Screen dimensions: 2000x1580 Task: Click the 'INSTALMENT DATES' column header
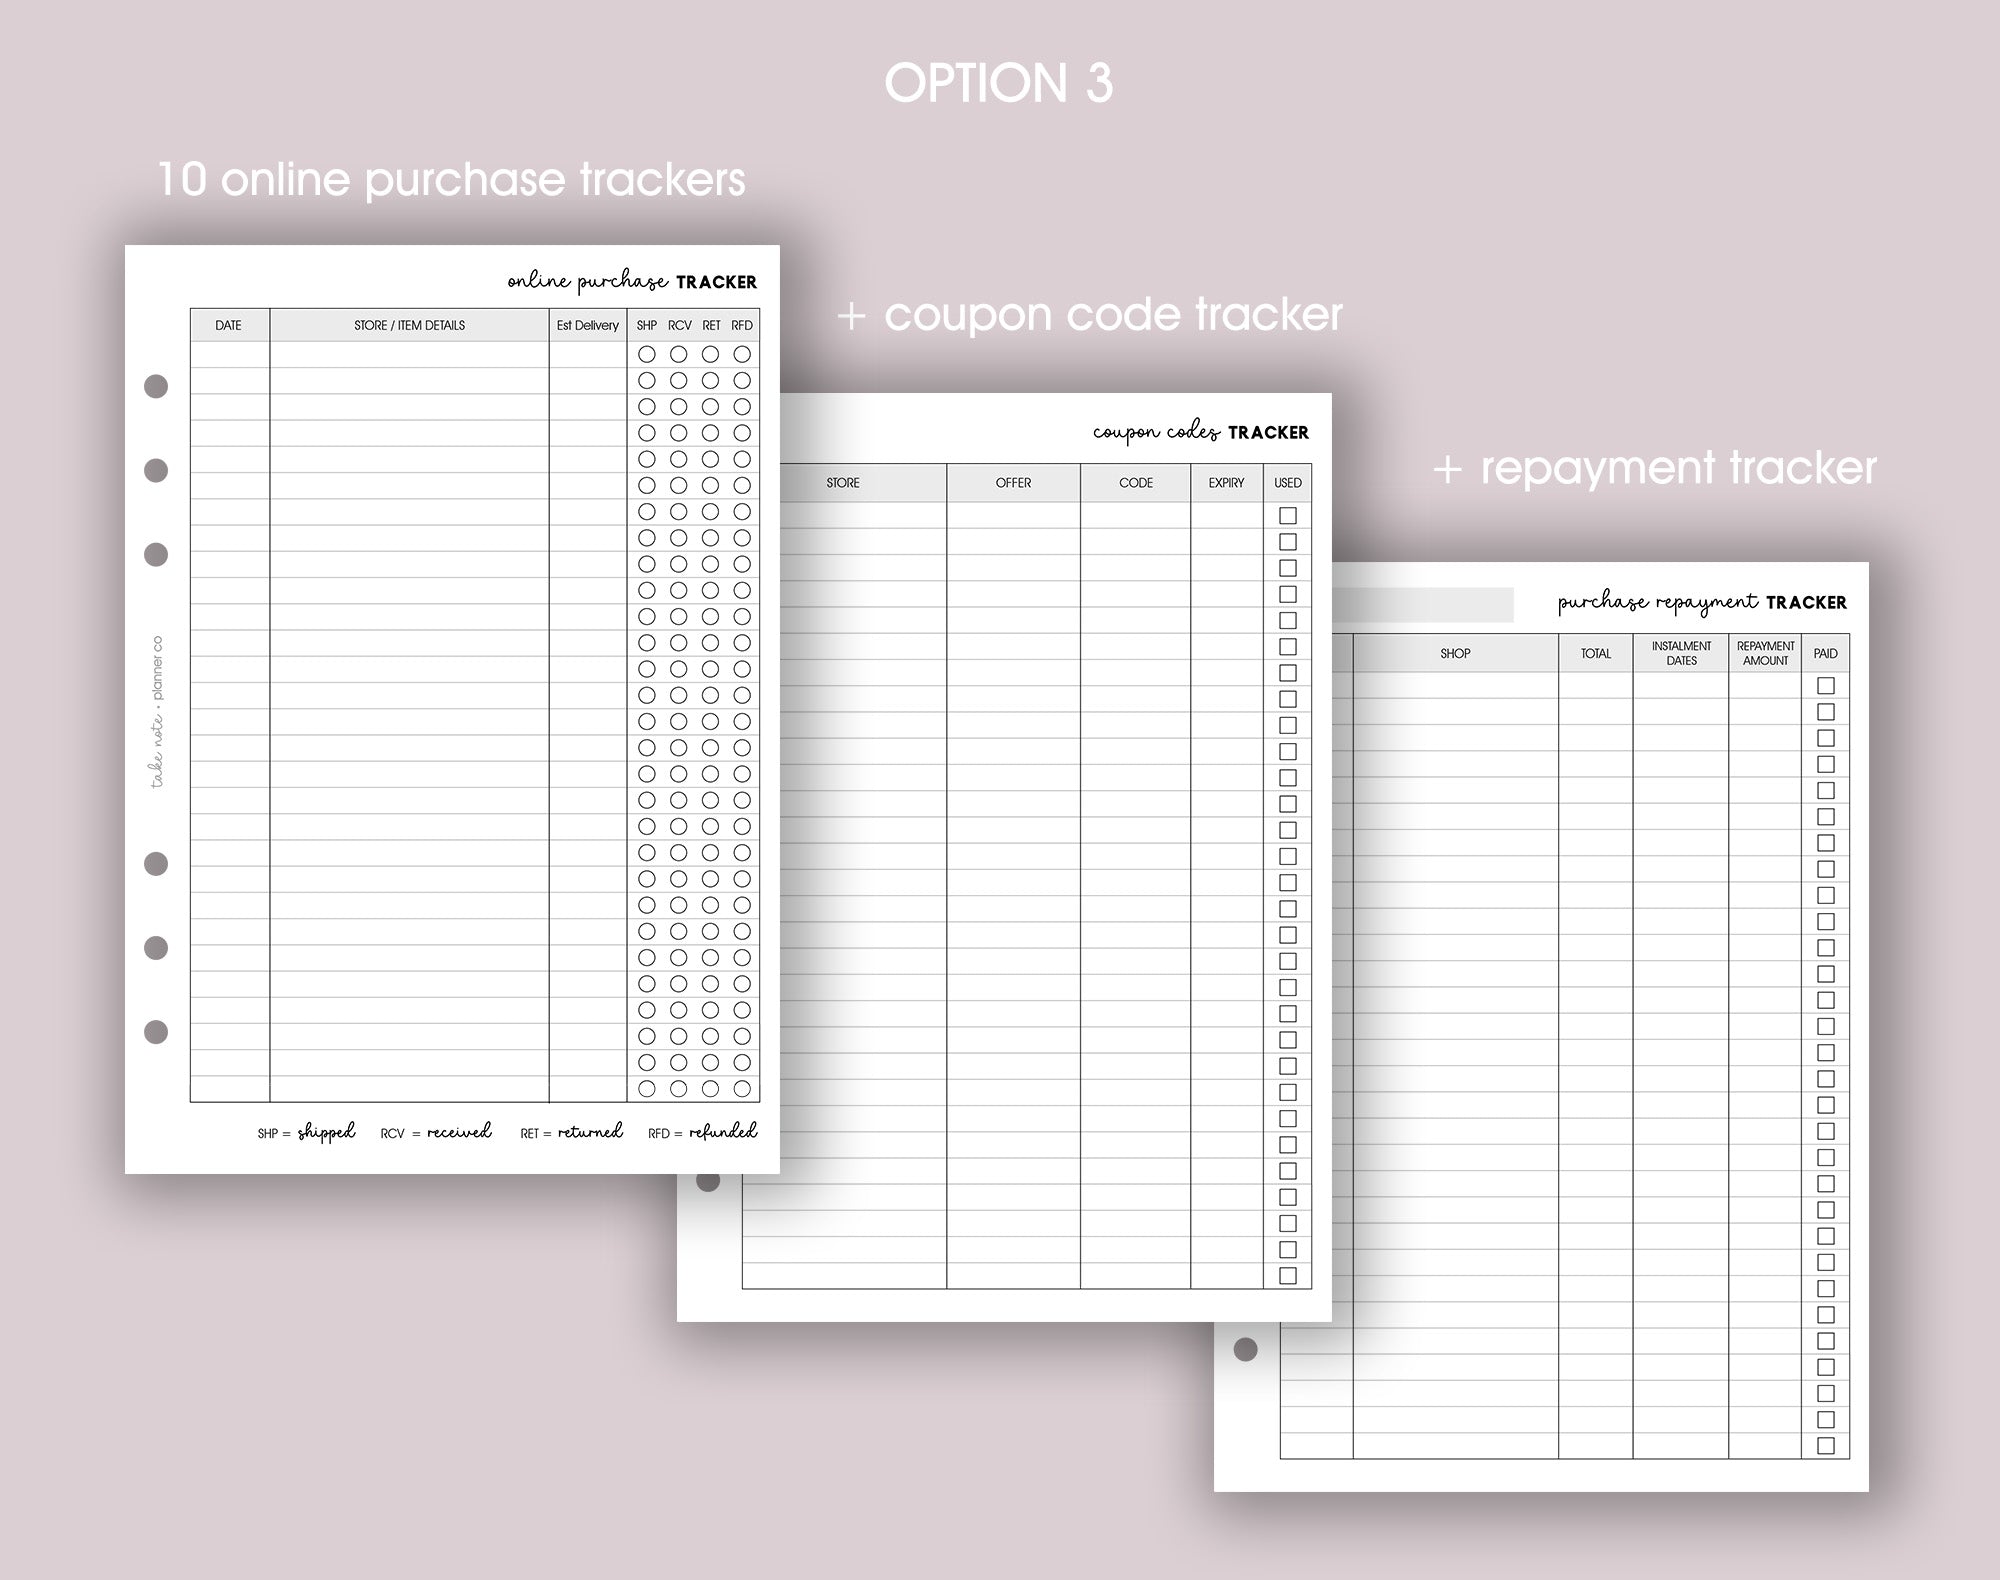pyautogui.click(x=1681, y=653)
